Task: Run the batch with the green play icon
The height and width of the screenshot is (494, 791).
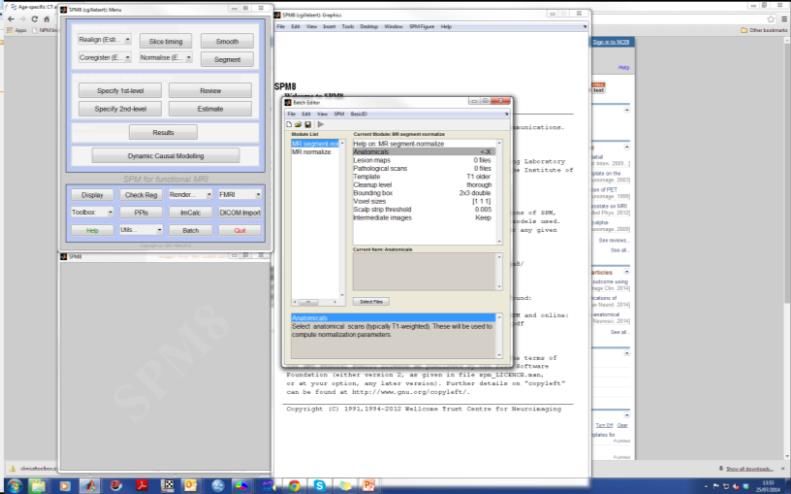Action: [320, 124]
